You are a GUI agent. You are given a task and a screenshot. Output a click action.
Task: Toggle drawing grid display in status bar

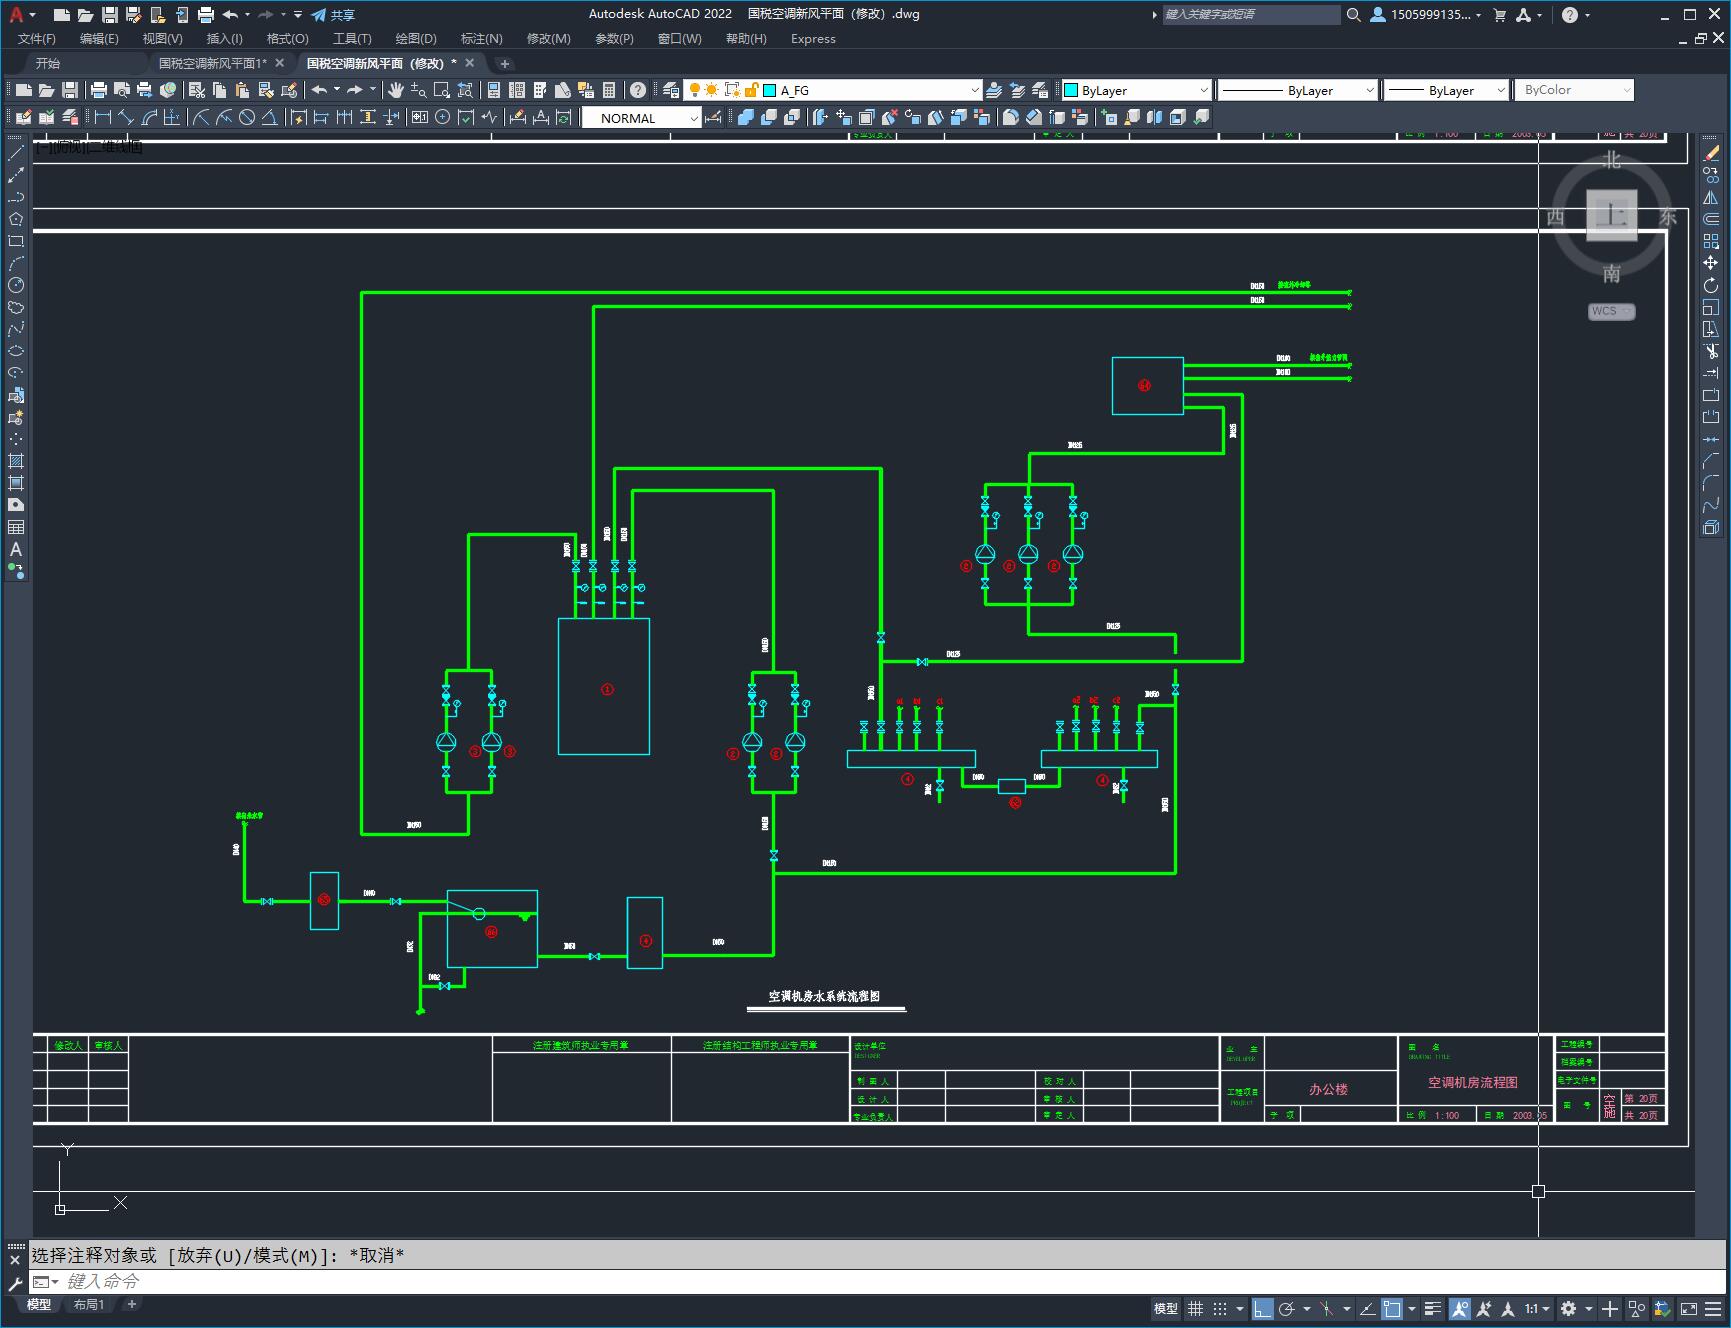click(1195, 1308)
